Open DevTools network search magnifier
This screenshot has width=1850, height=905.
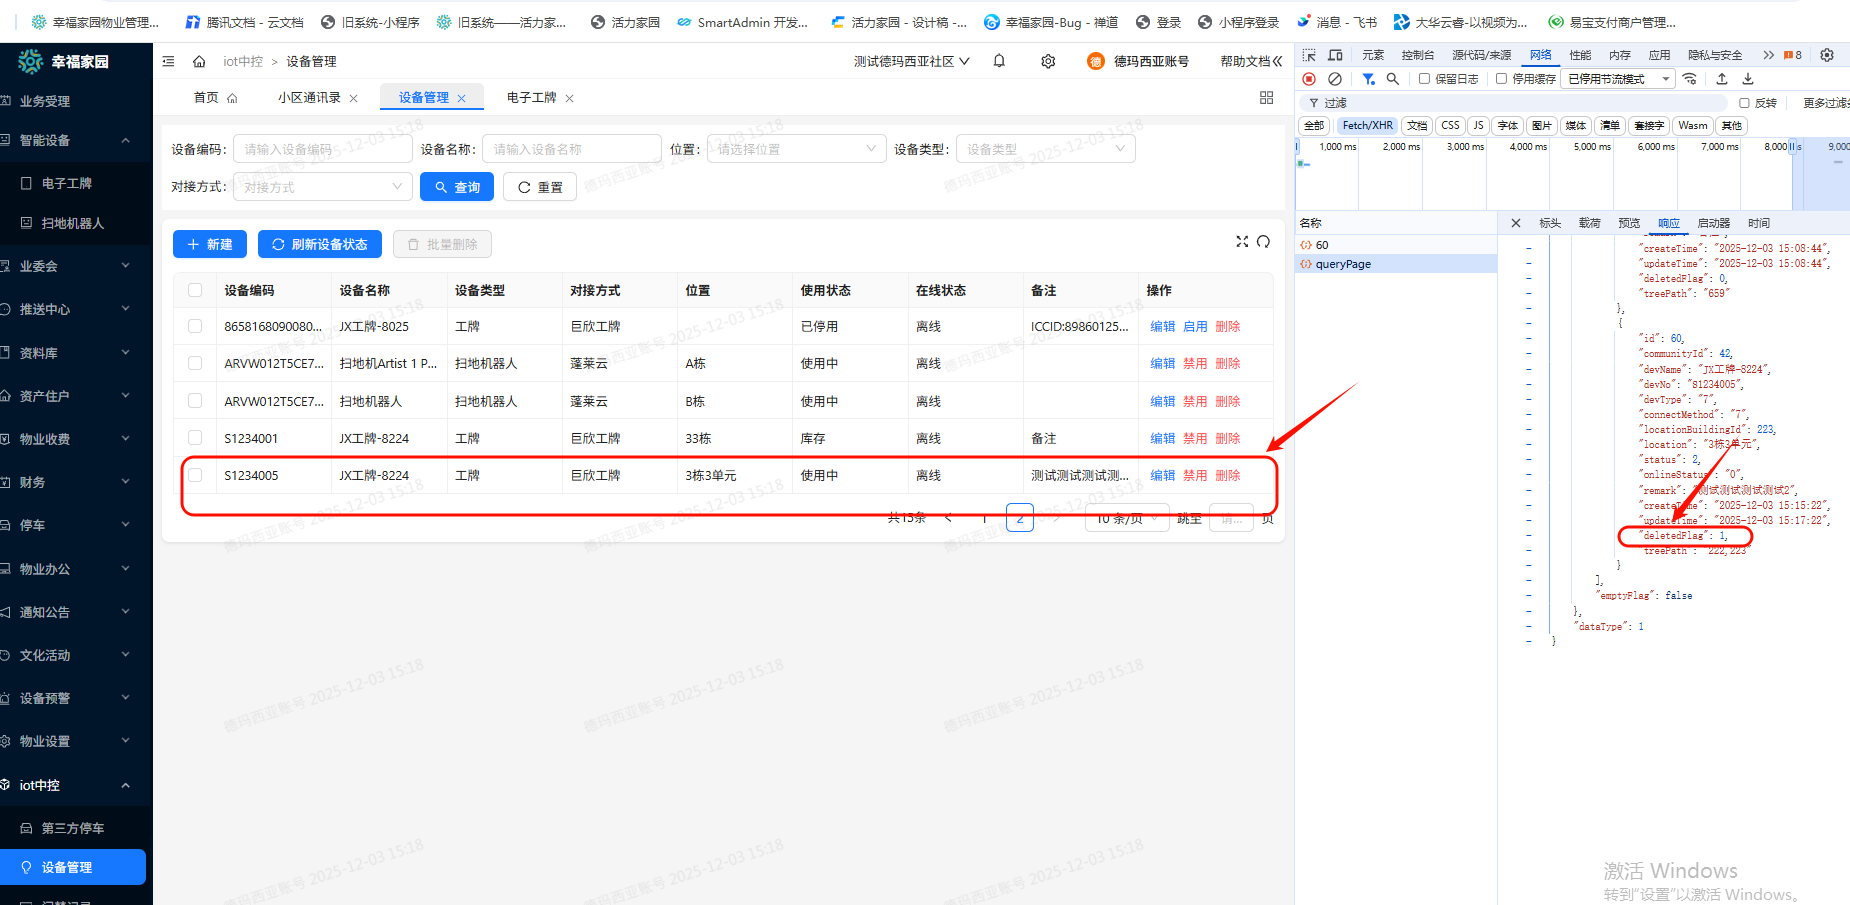coord(1393,79)
